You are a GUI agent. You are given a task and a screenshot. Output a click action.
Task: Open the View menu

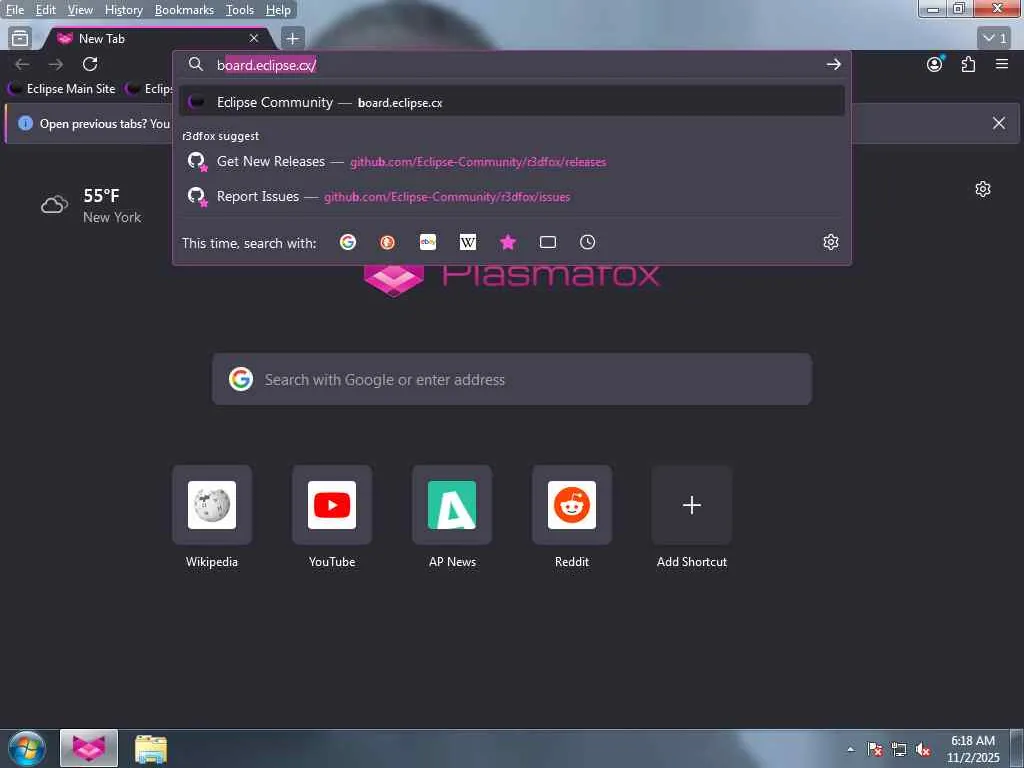[x=80, y=10]
